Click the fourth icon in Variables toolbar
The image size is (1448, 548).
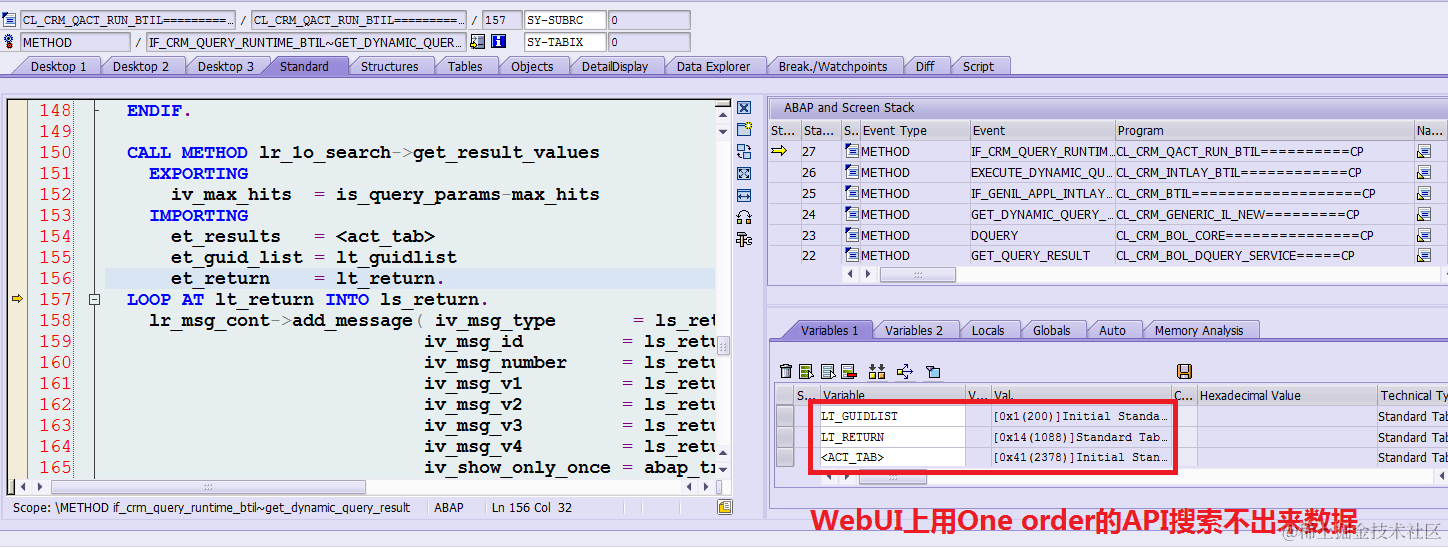[x=848, y=371]
